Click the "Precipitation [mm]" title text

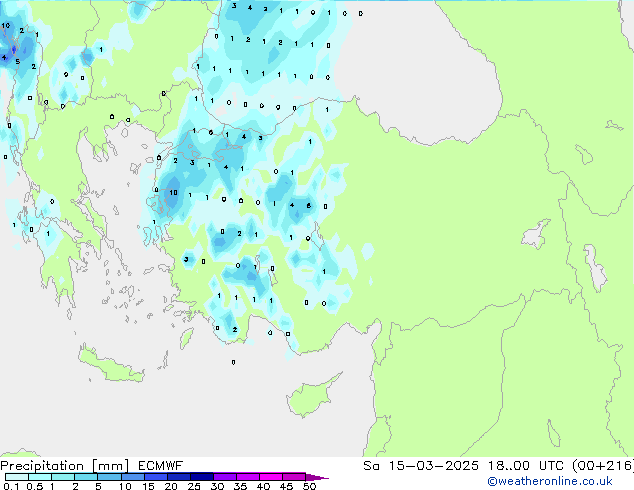(65, 466)
